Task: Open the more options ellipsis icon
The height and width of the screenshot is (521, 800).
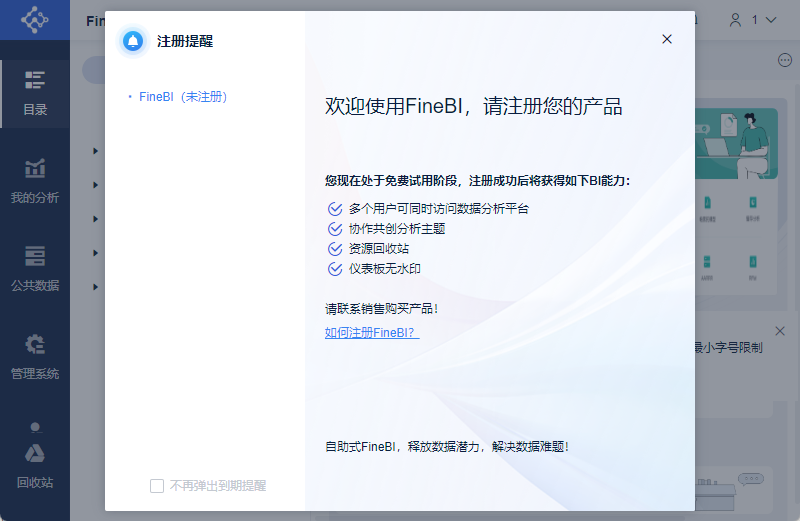Action: (785, 60)
